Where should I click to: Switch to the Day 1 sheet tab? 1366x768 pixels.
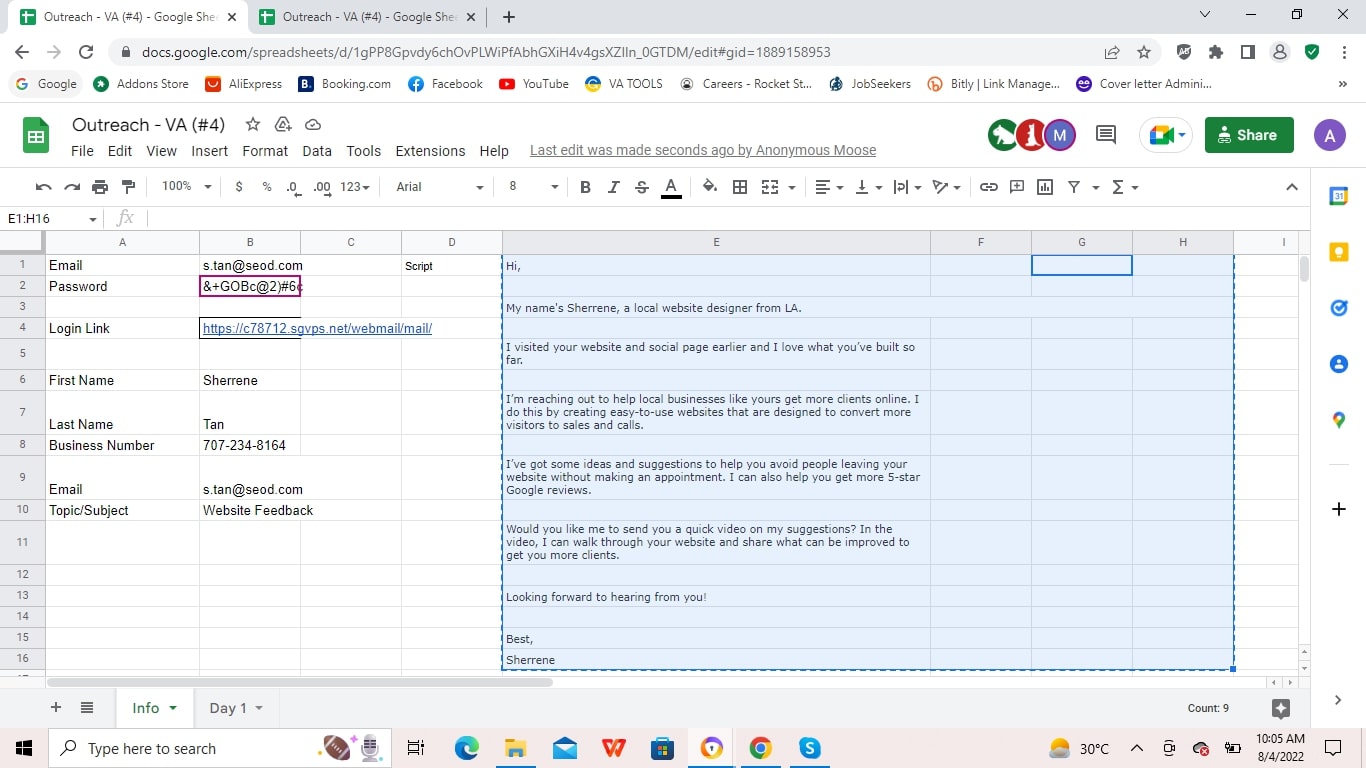tap(227, 707)
